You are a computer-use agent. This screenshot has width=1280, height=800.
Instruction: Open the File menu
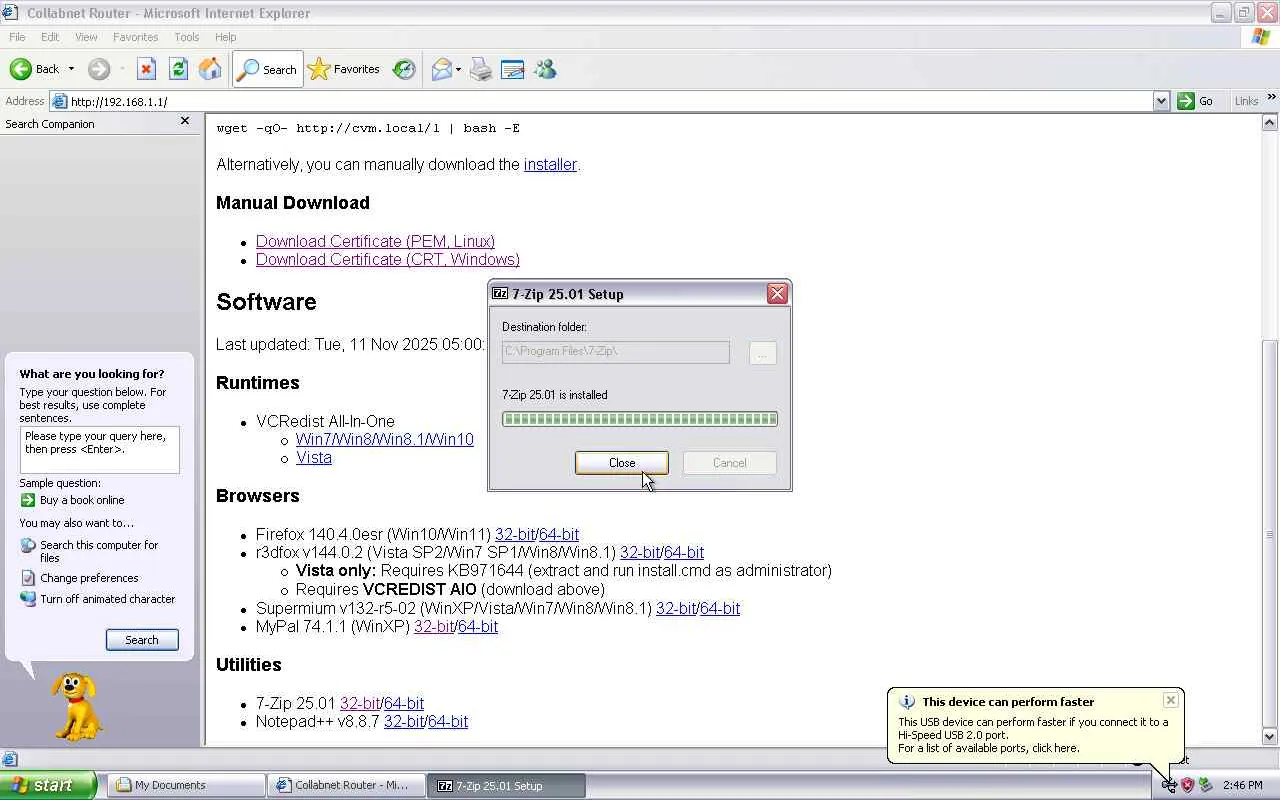17,37
